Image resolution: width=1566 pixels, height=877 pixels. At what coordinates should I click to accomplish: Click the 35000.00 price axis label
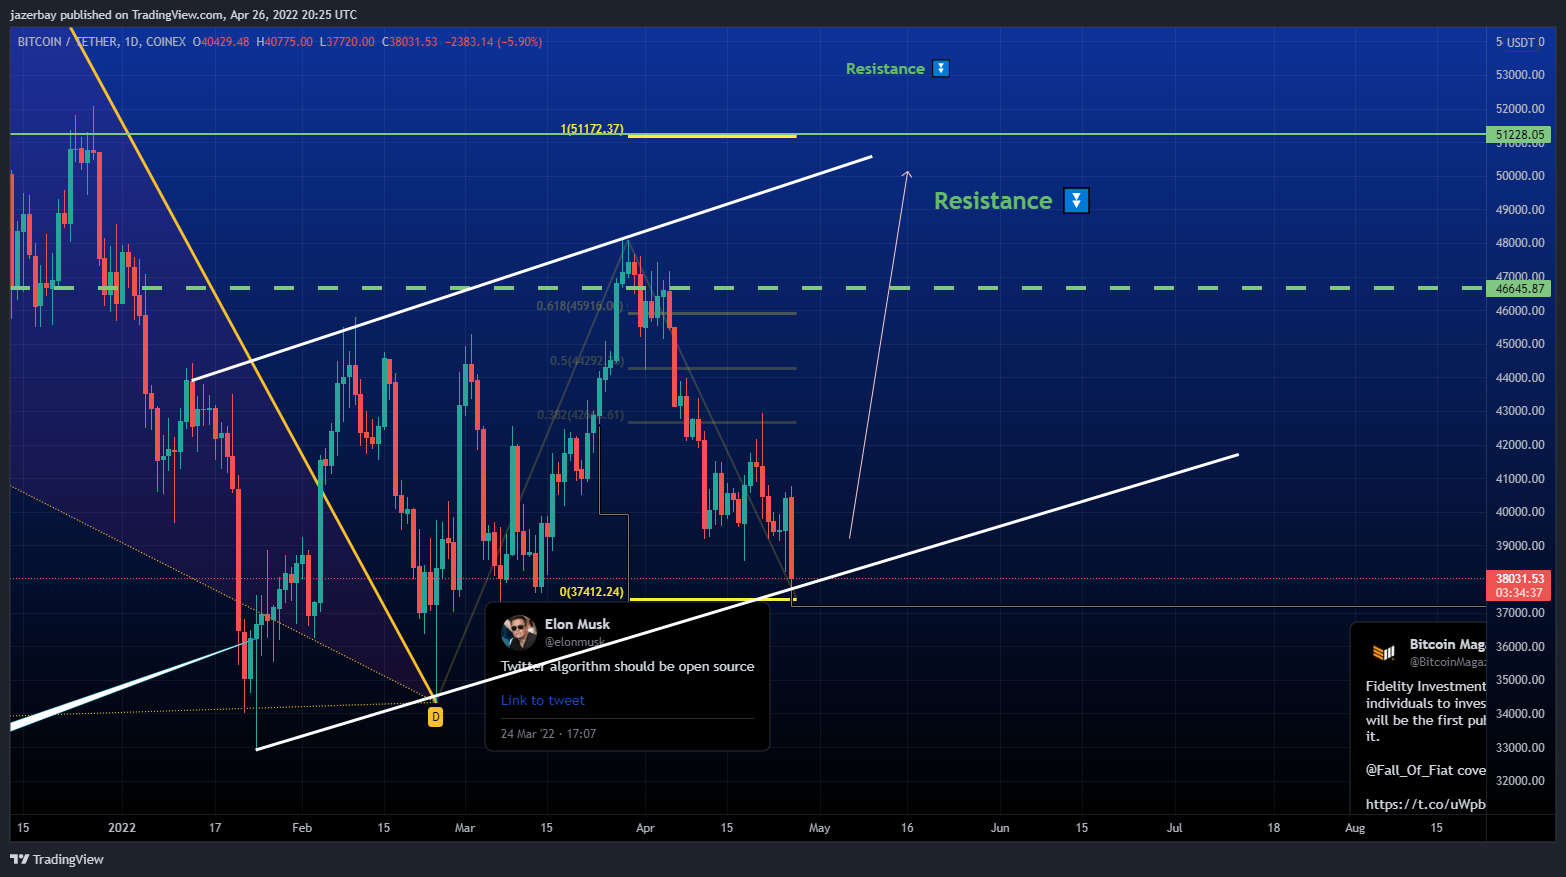pyautogui.click(x=1520, y=680)
